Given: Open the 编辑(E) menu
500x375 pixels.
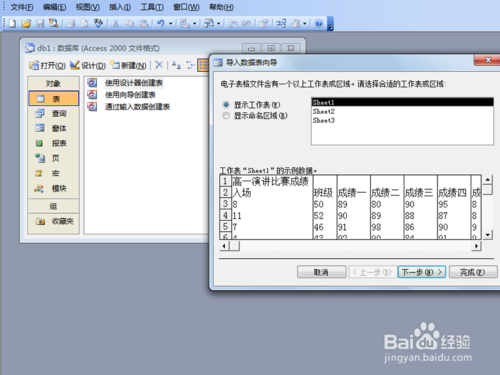Looking at the screenshot, I should 54,7.
